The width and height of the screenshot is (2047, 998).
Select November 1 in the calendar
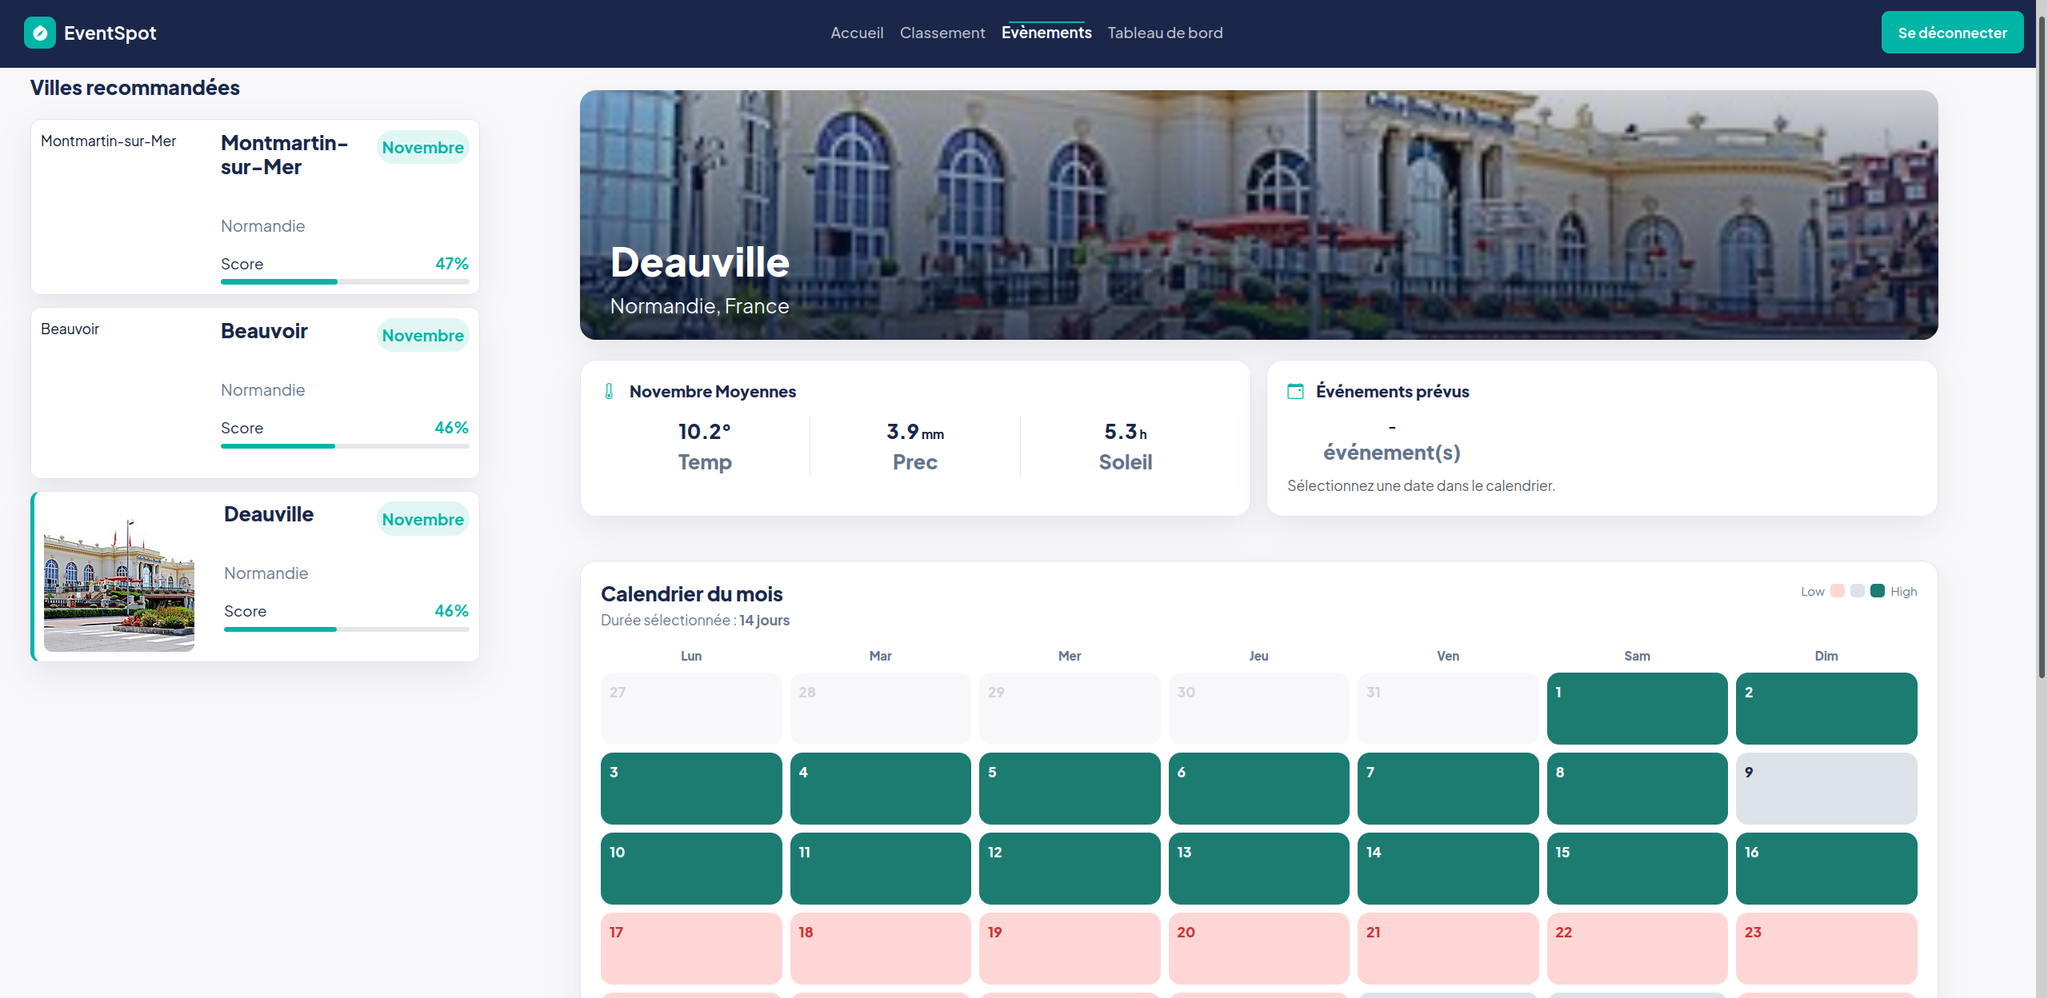coord(1637,708)
